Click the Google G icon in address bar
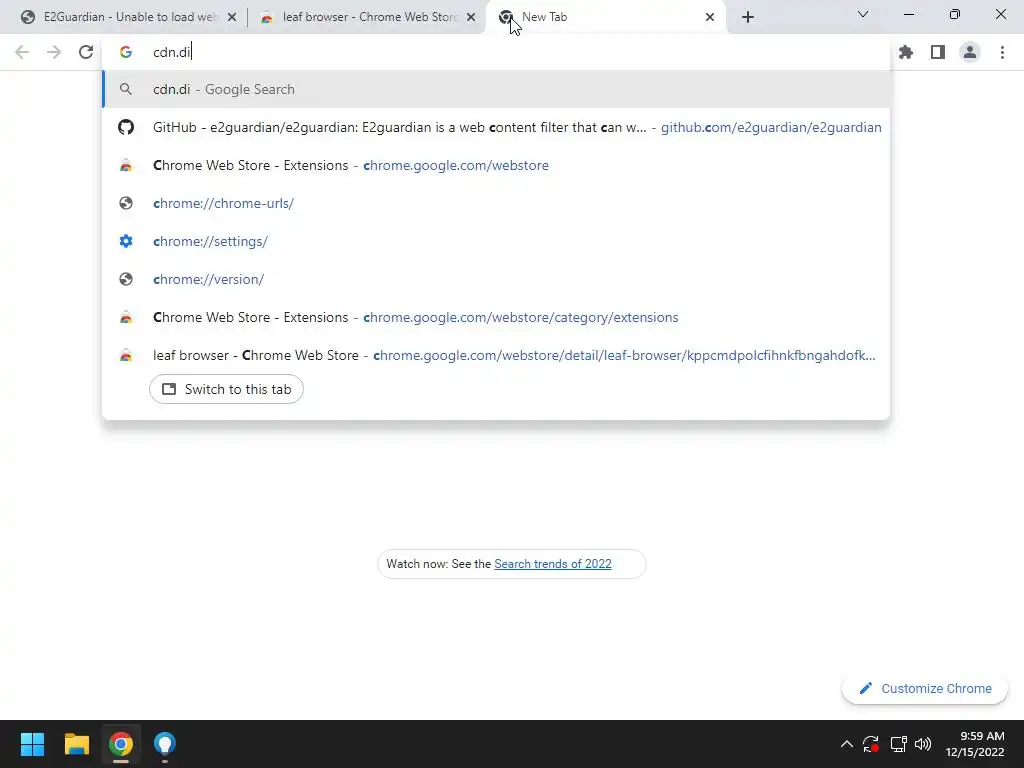This screenshot has width=1024, height=768. 125,52
